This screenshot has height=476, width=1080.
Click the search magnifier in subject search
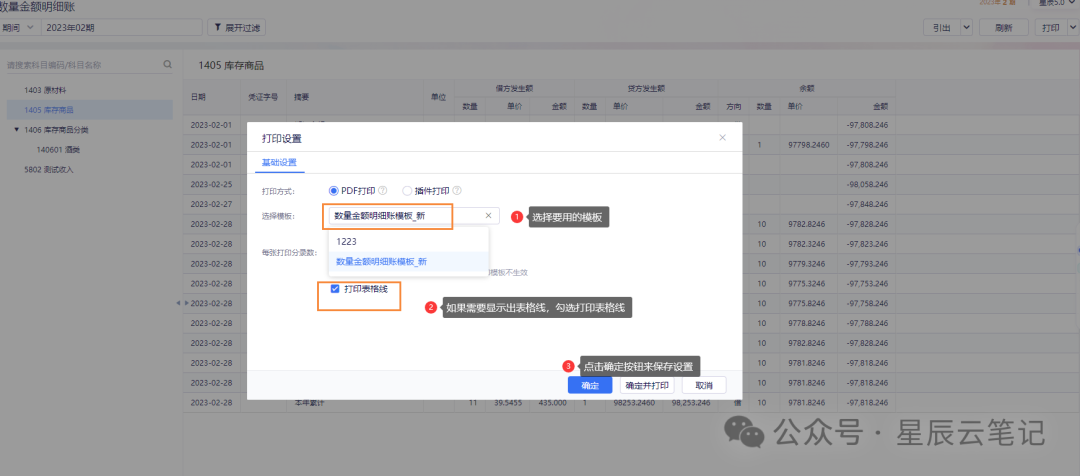click(167, 65)
